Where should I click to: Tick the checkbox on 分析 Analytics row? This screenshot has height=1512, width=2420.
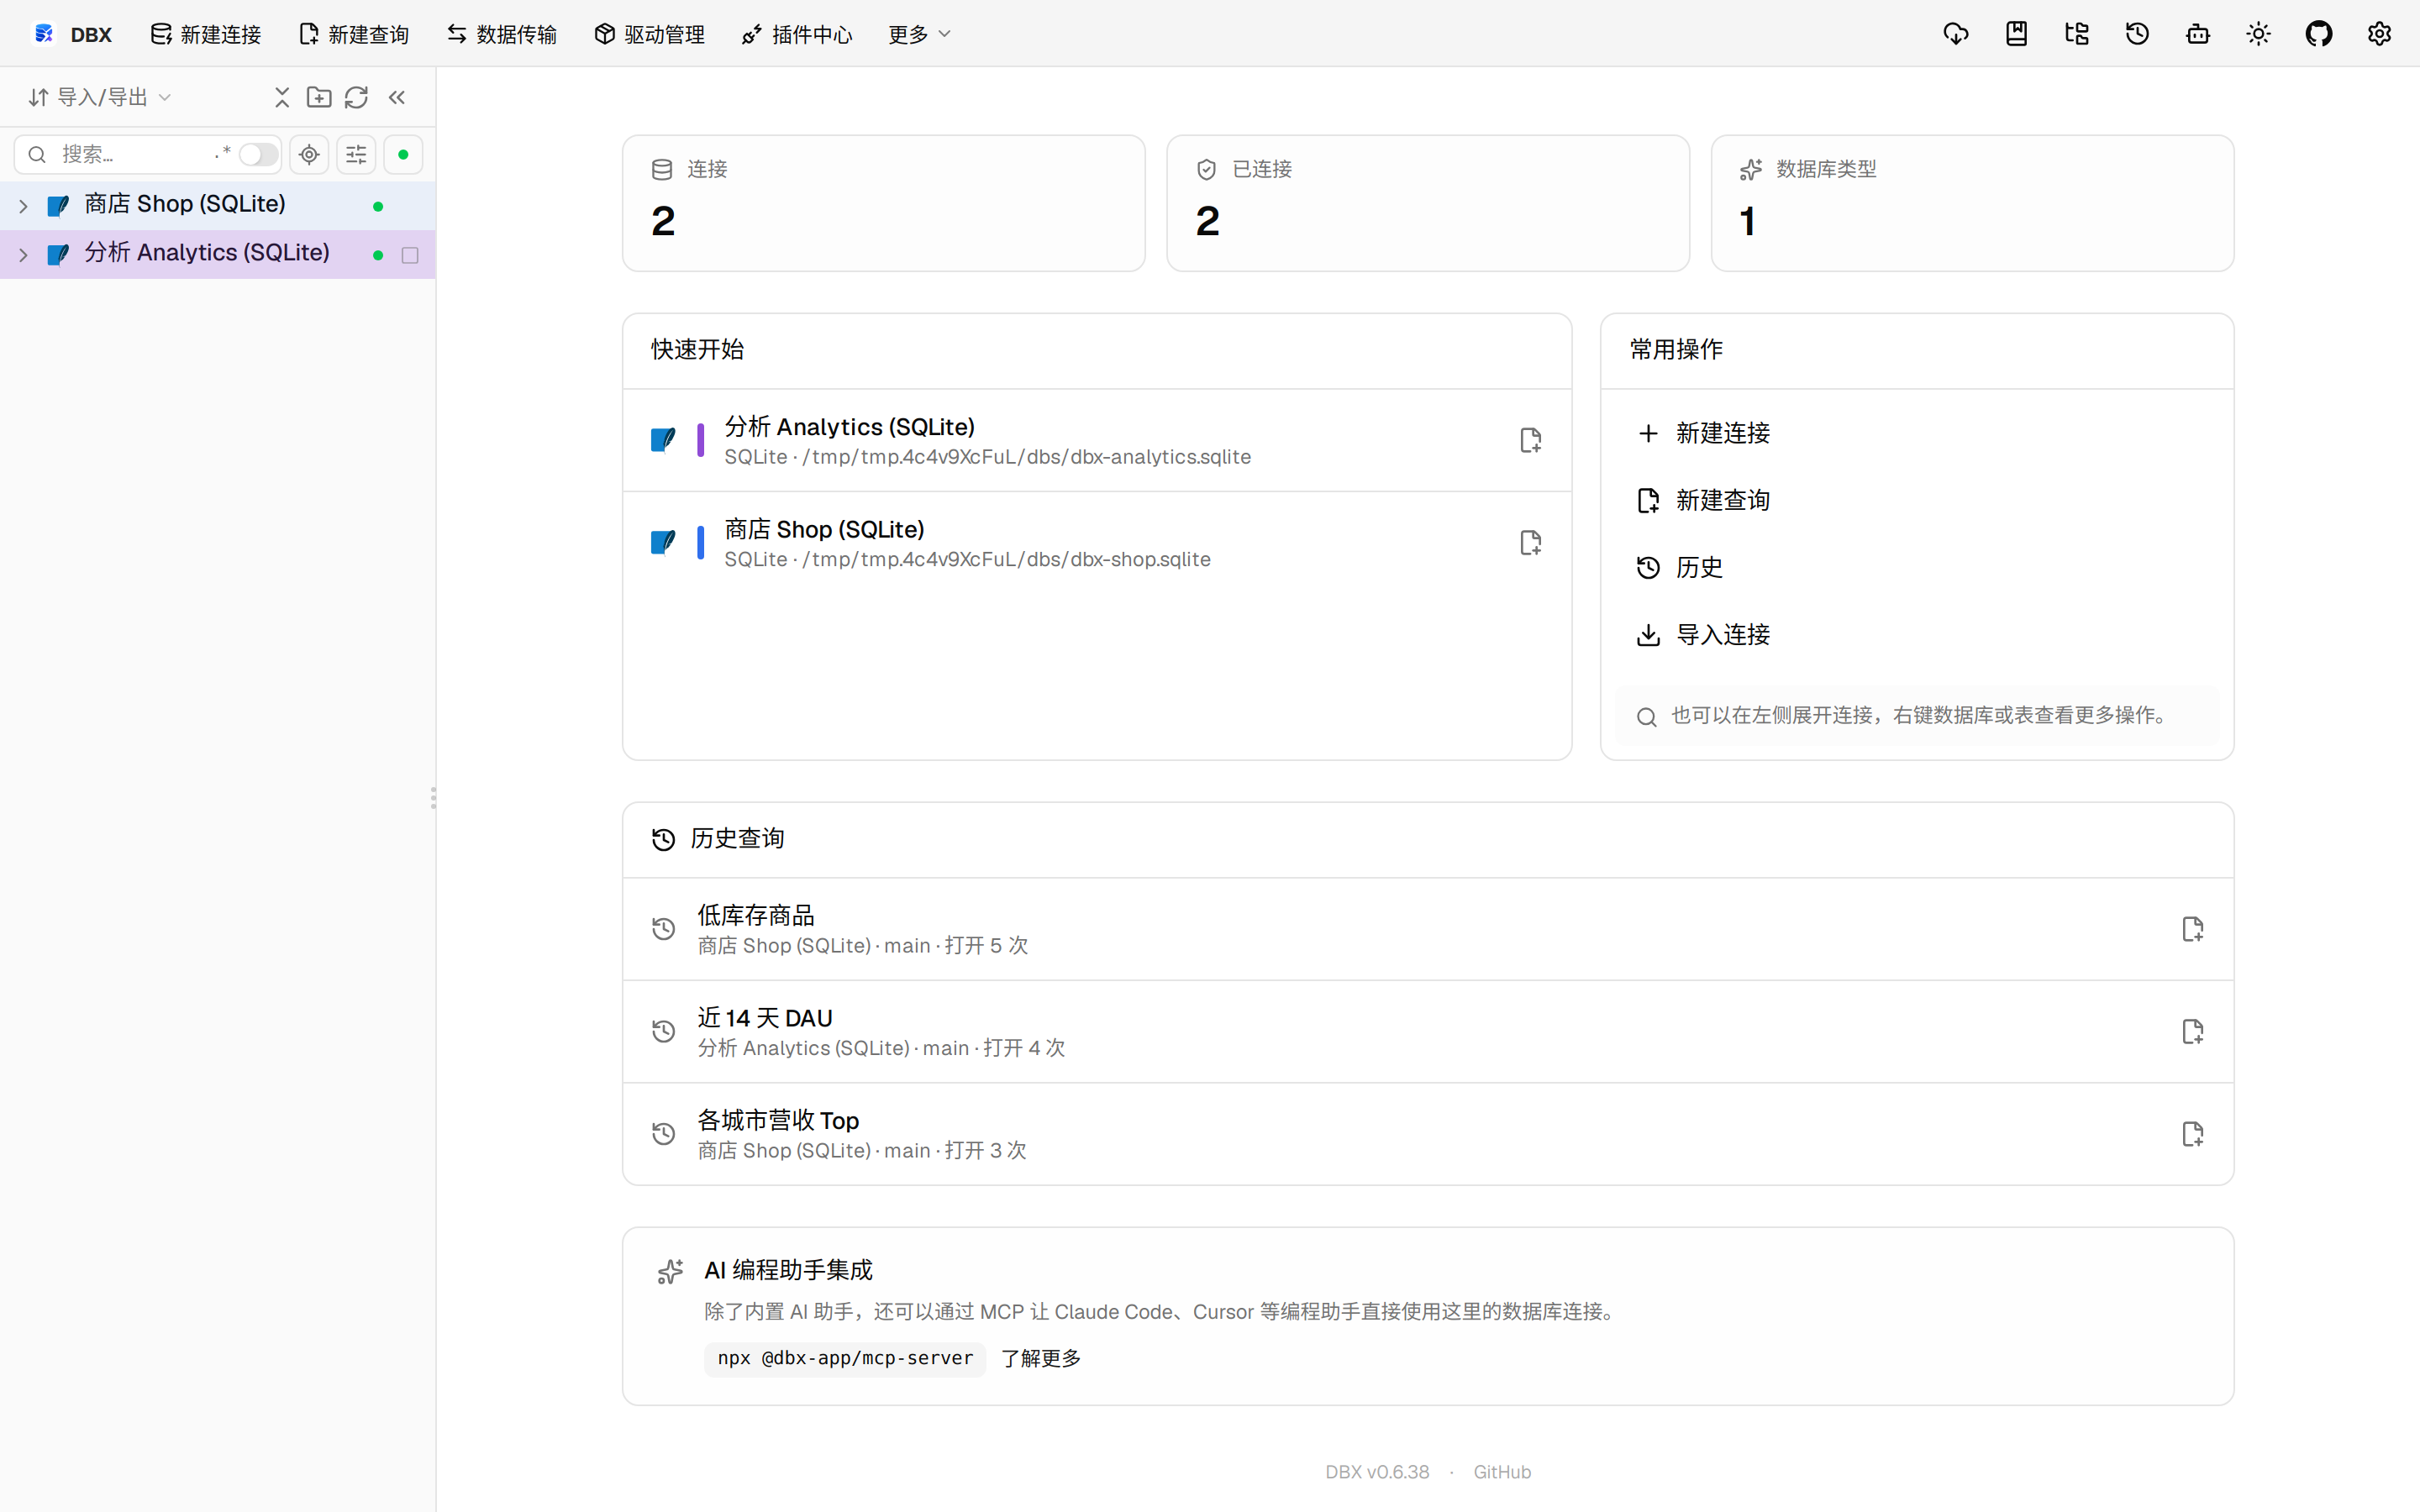pyautogui.click(x=410, y=255)
